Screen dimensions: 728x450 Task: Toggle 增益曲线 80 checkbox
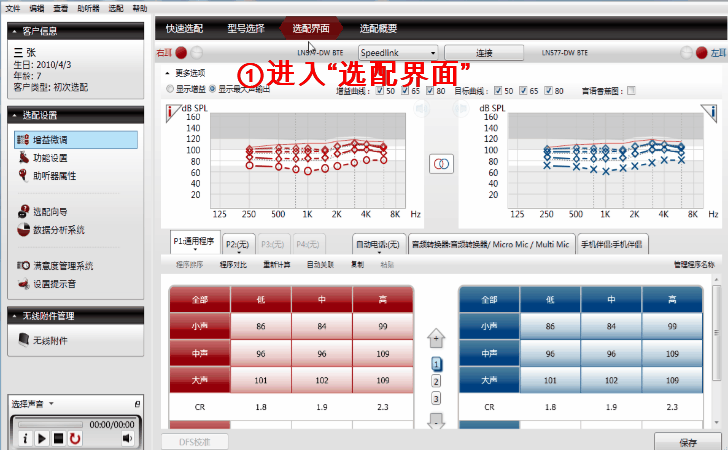[x=430, y=91]
